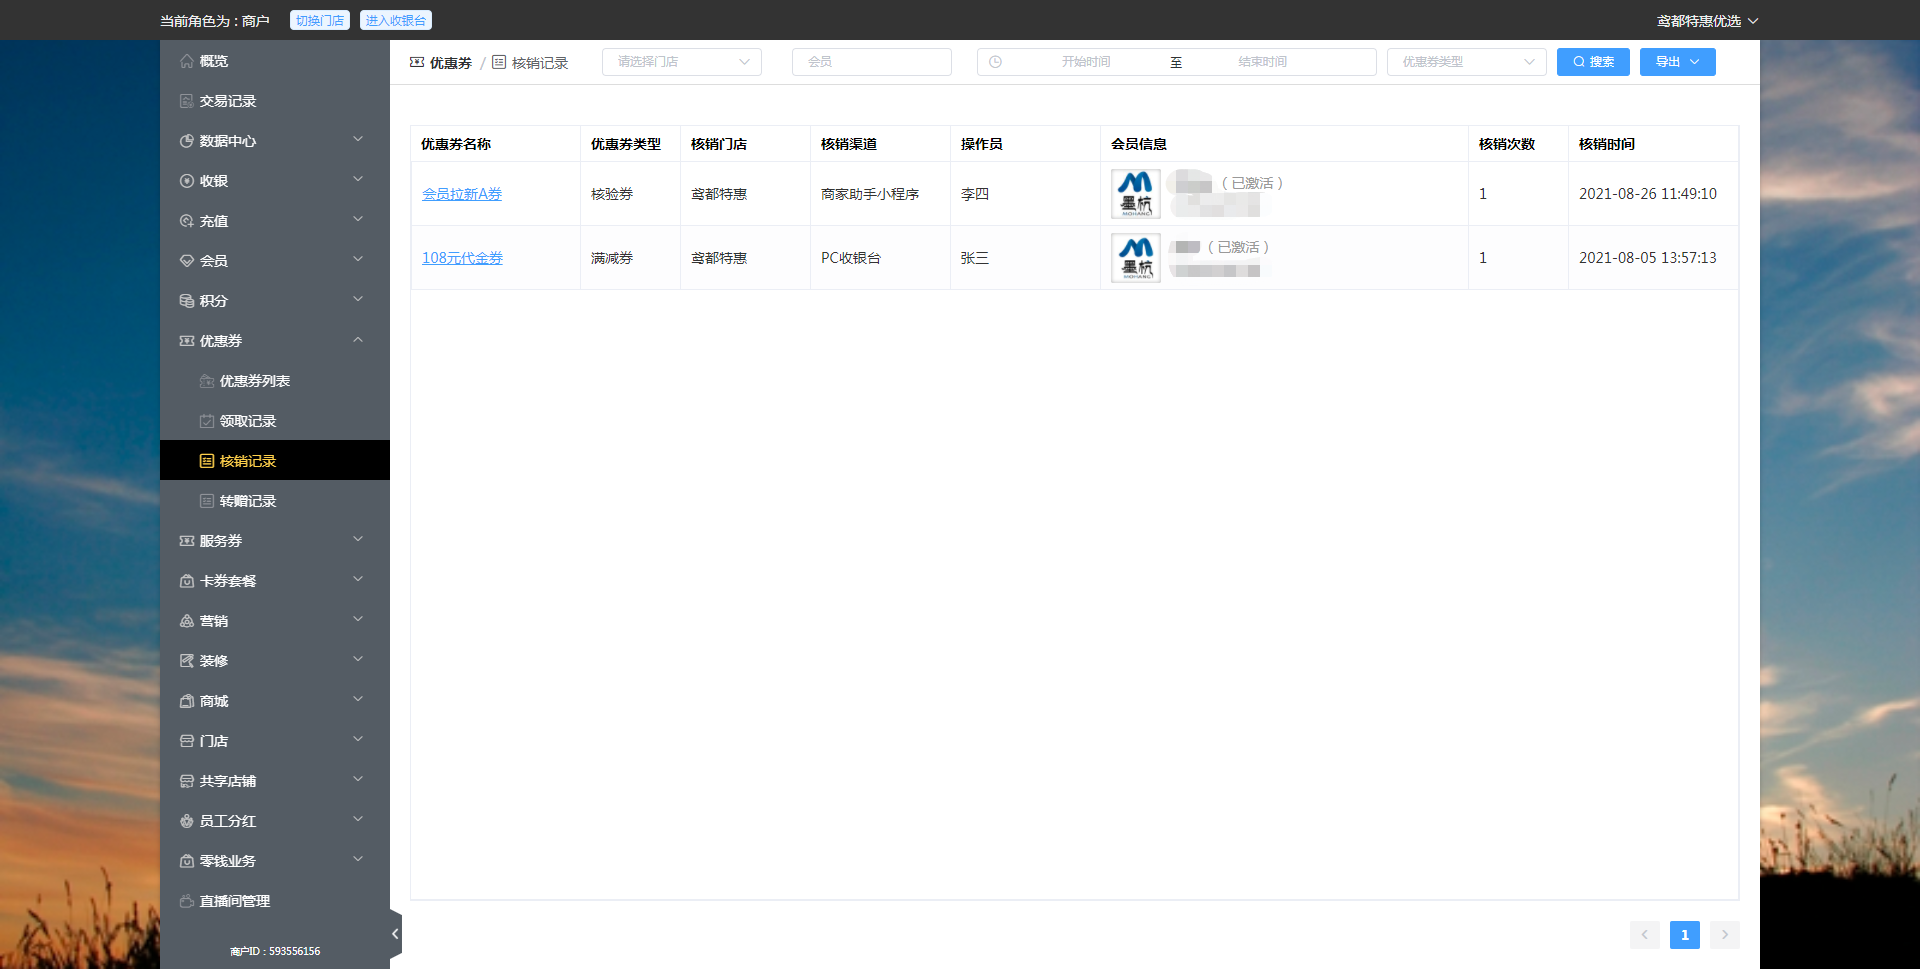The width and height of the screenshot is (1920, 969).
Task: Expand the 积分 menu chevron
Action: tap(358, 300)
